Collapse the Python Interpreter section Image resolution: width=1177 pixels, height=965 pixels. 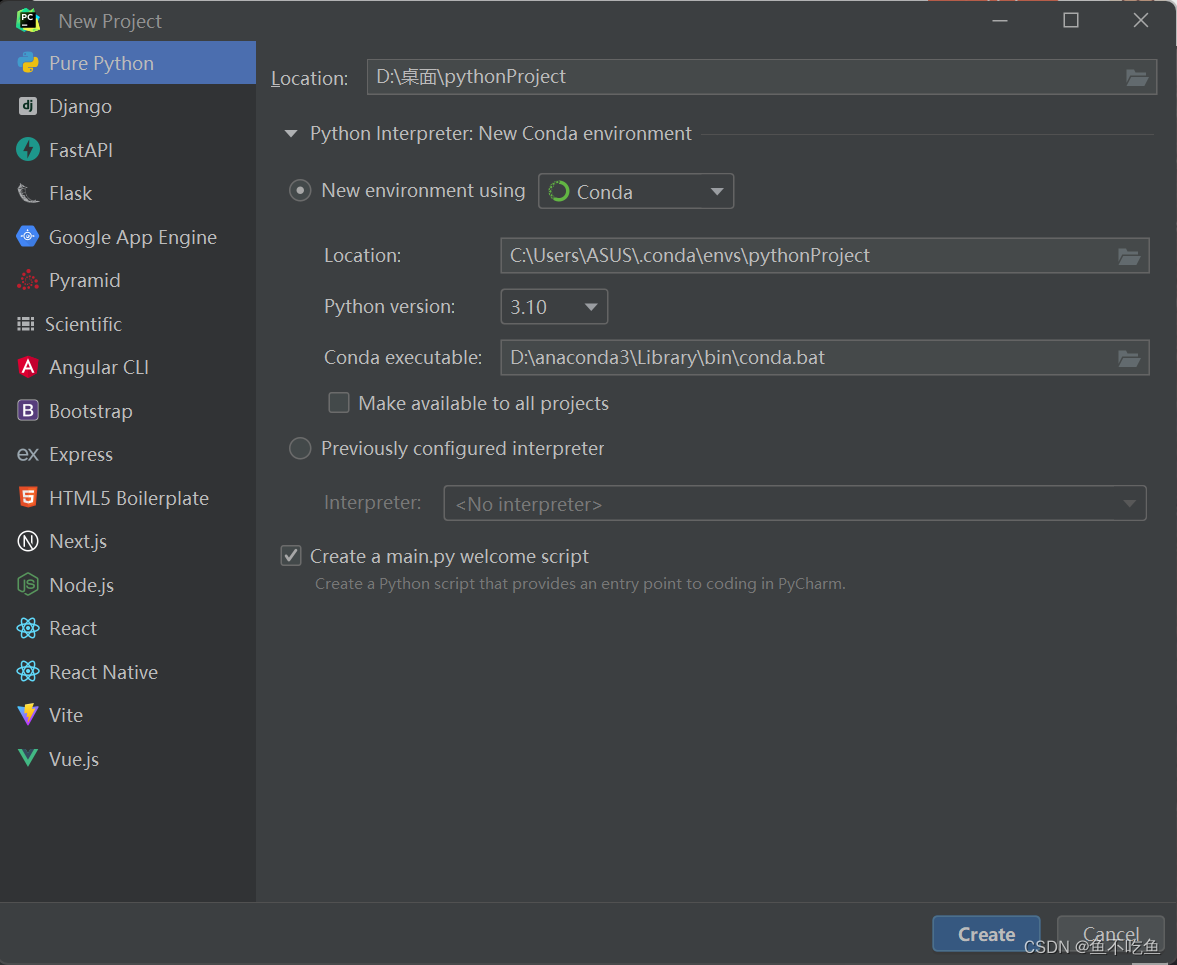pyautogui.click(x=290, y=134)
